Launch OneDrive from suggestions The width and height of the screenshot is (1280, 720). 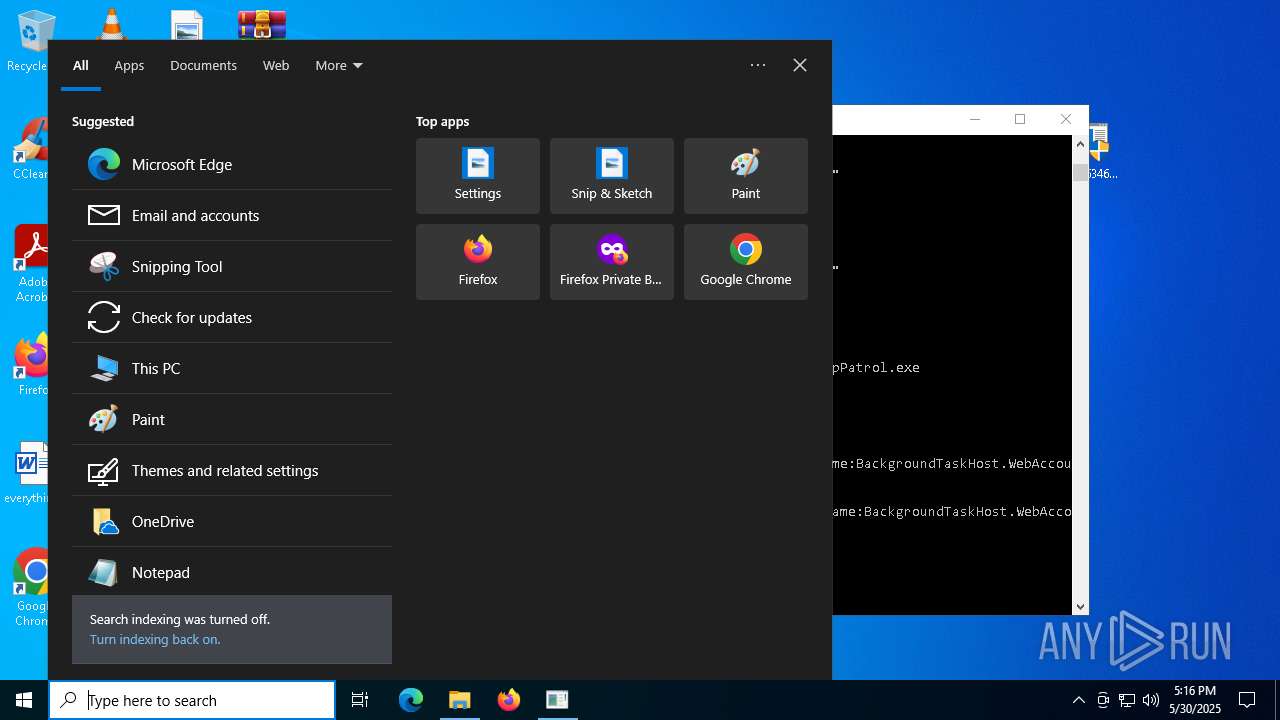[232, 521]
